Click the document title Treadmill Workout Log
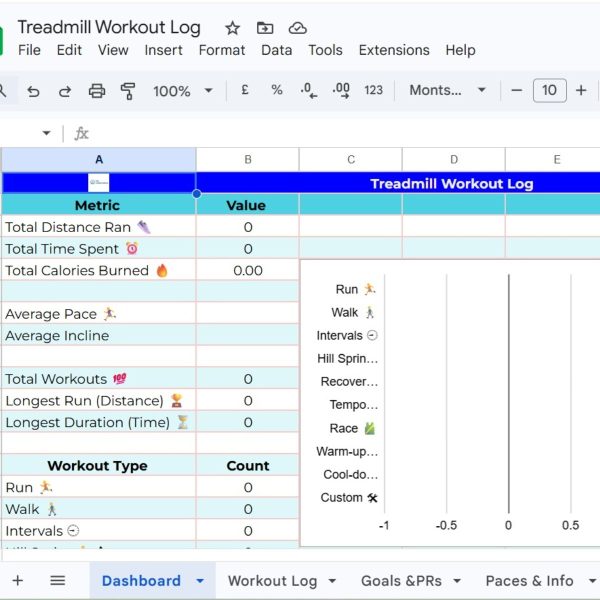The image size is (600, 600). pyautogui.click(x=109, y=28)
